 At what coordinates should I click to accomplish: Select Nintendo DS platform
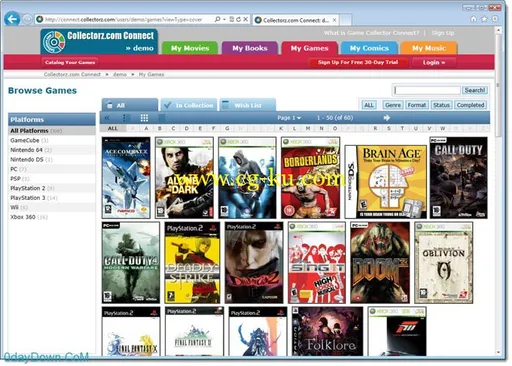(52, 160)
